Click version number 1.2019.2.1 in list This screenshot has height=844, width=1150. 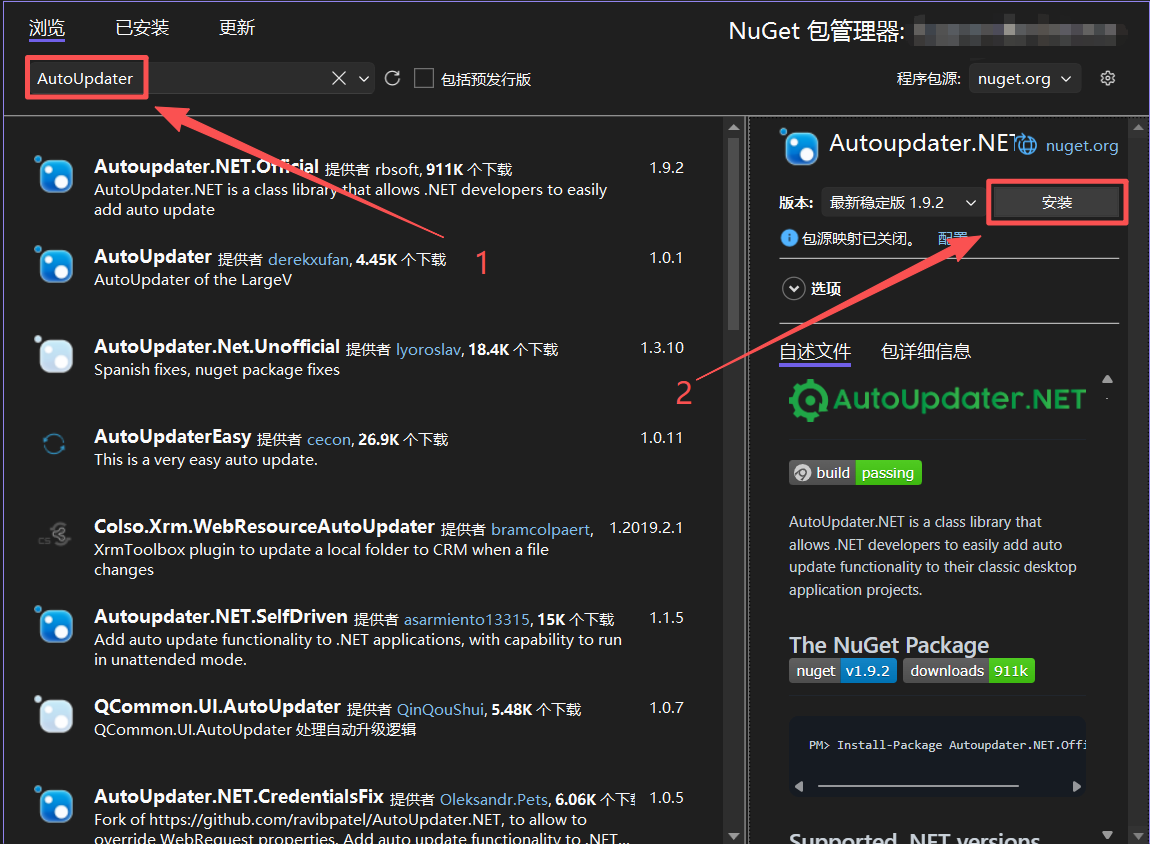646,528
